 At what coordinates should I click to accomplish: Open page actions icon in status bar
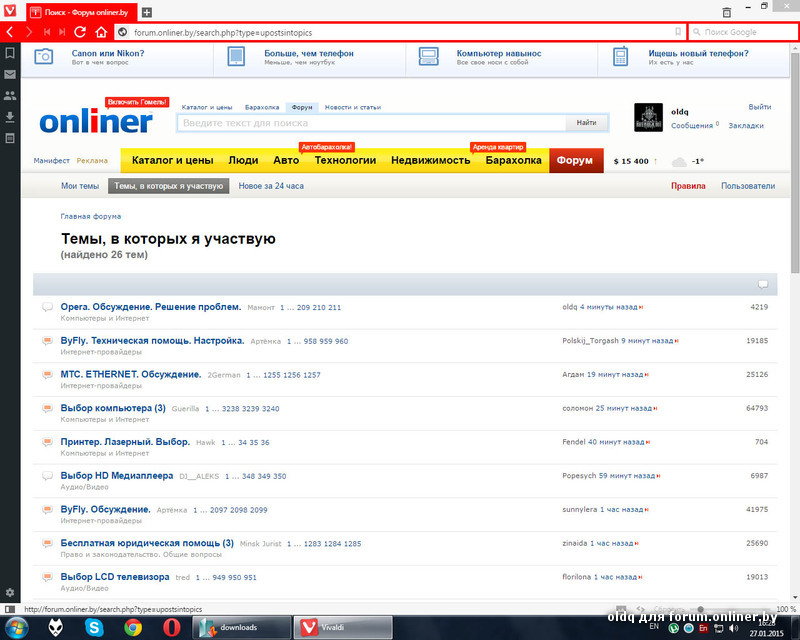tap(640, 609)
